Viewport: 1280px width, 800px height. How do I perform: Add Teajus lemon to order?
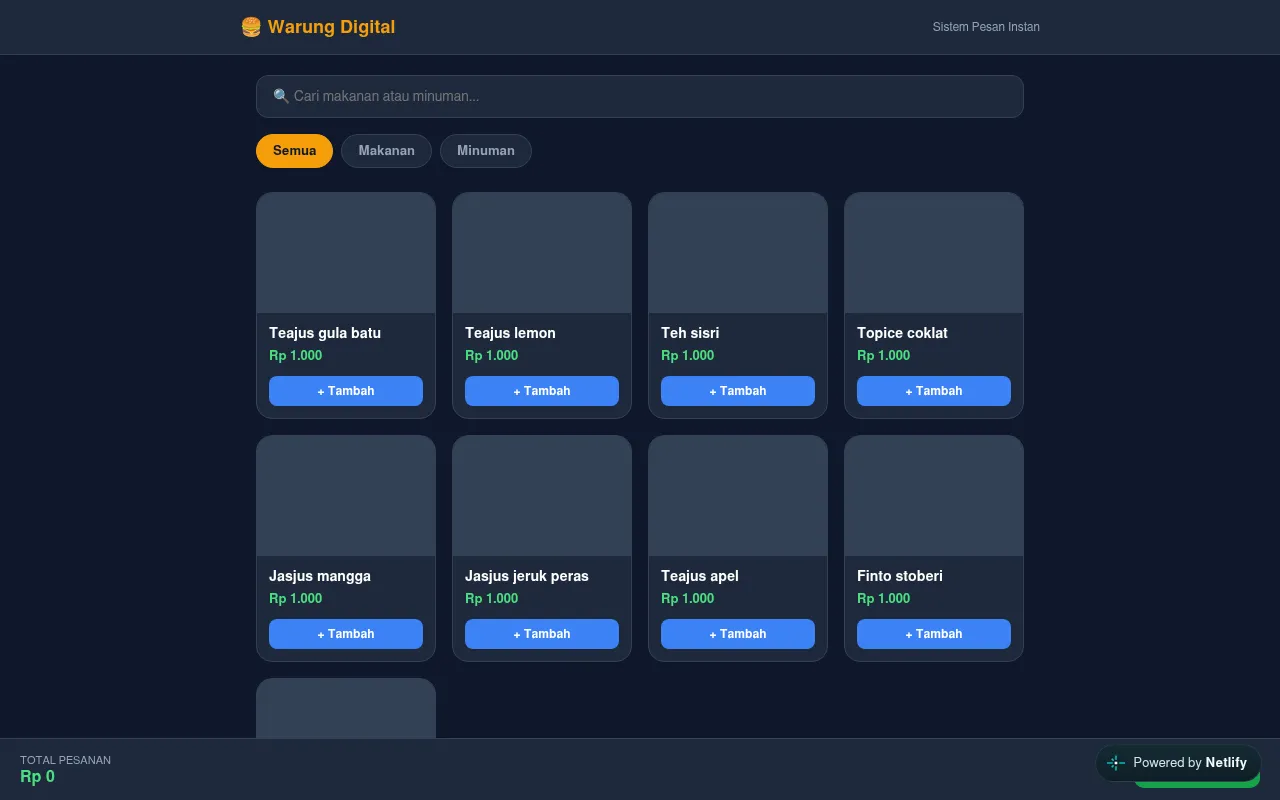pyautogui.click(x=542, y=391)
